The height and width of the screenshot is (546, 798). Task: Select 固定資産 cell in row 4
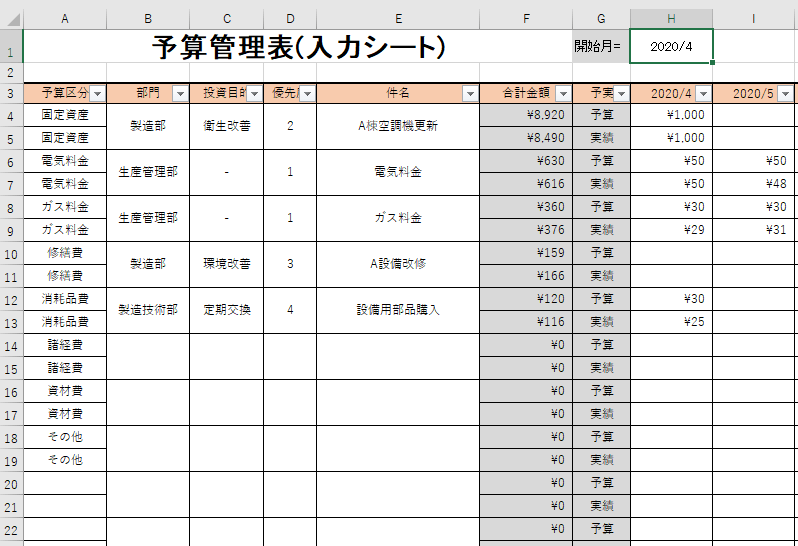tap(65, 115)
